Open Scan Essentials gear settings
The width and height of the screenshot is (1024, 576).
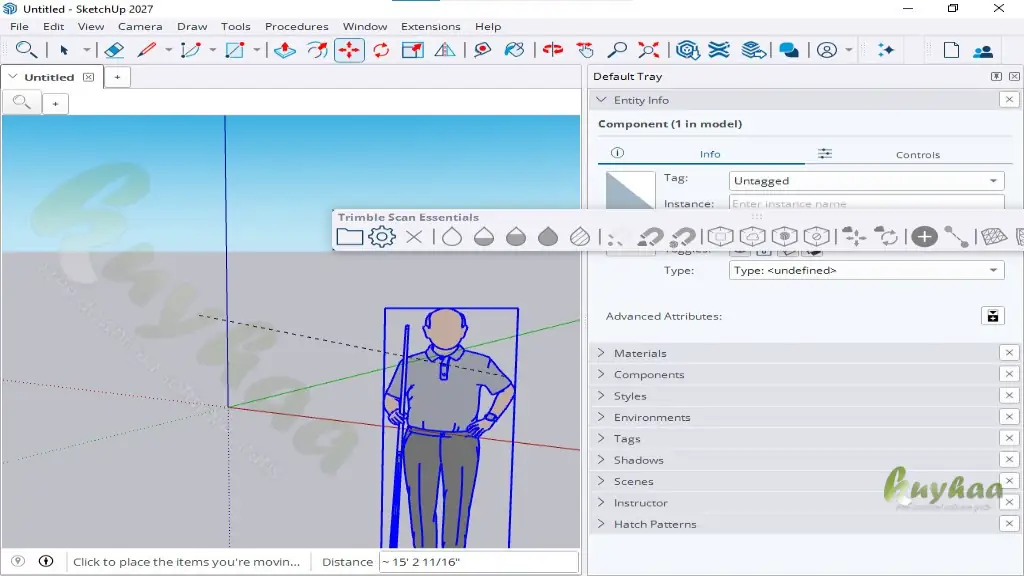click(x=381, y=236)
